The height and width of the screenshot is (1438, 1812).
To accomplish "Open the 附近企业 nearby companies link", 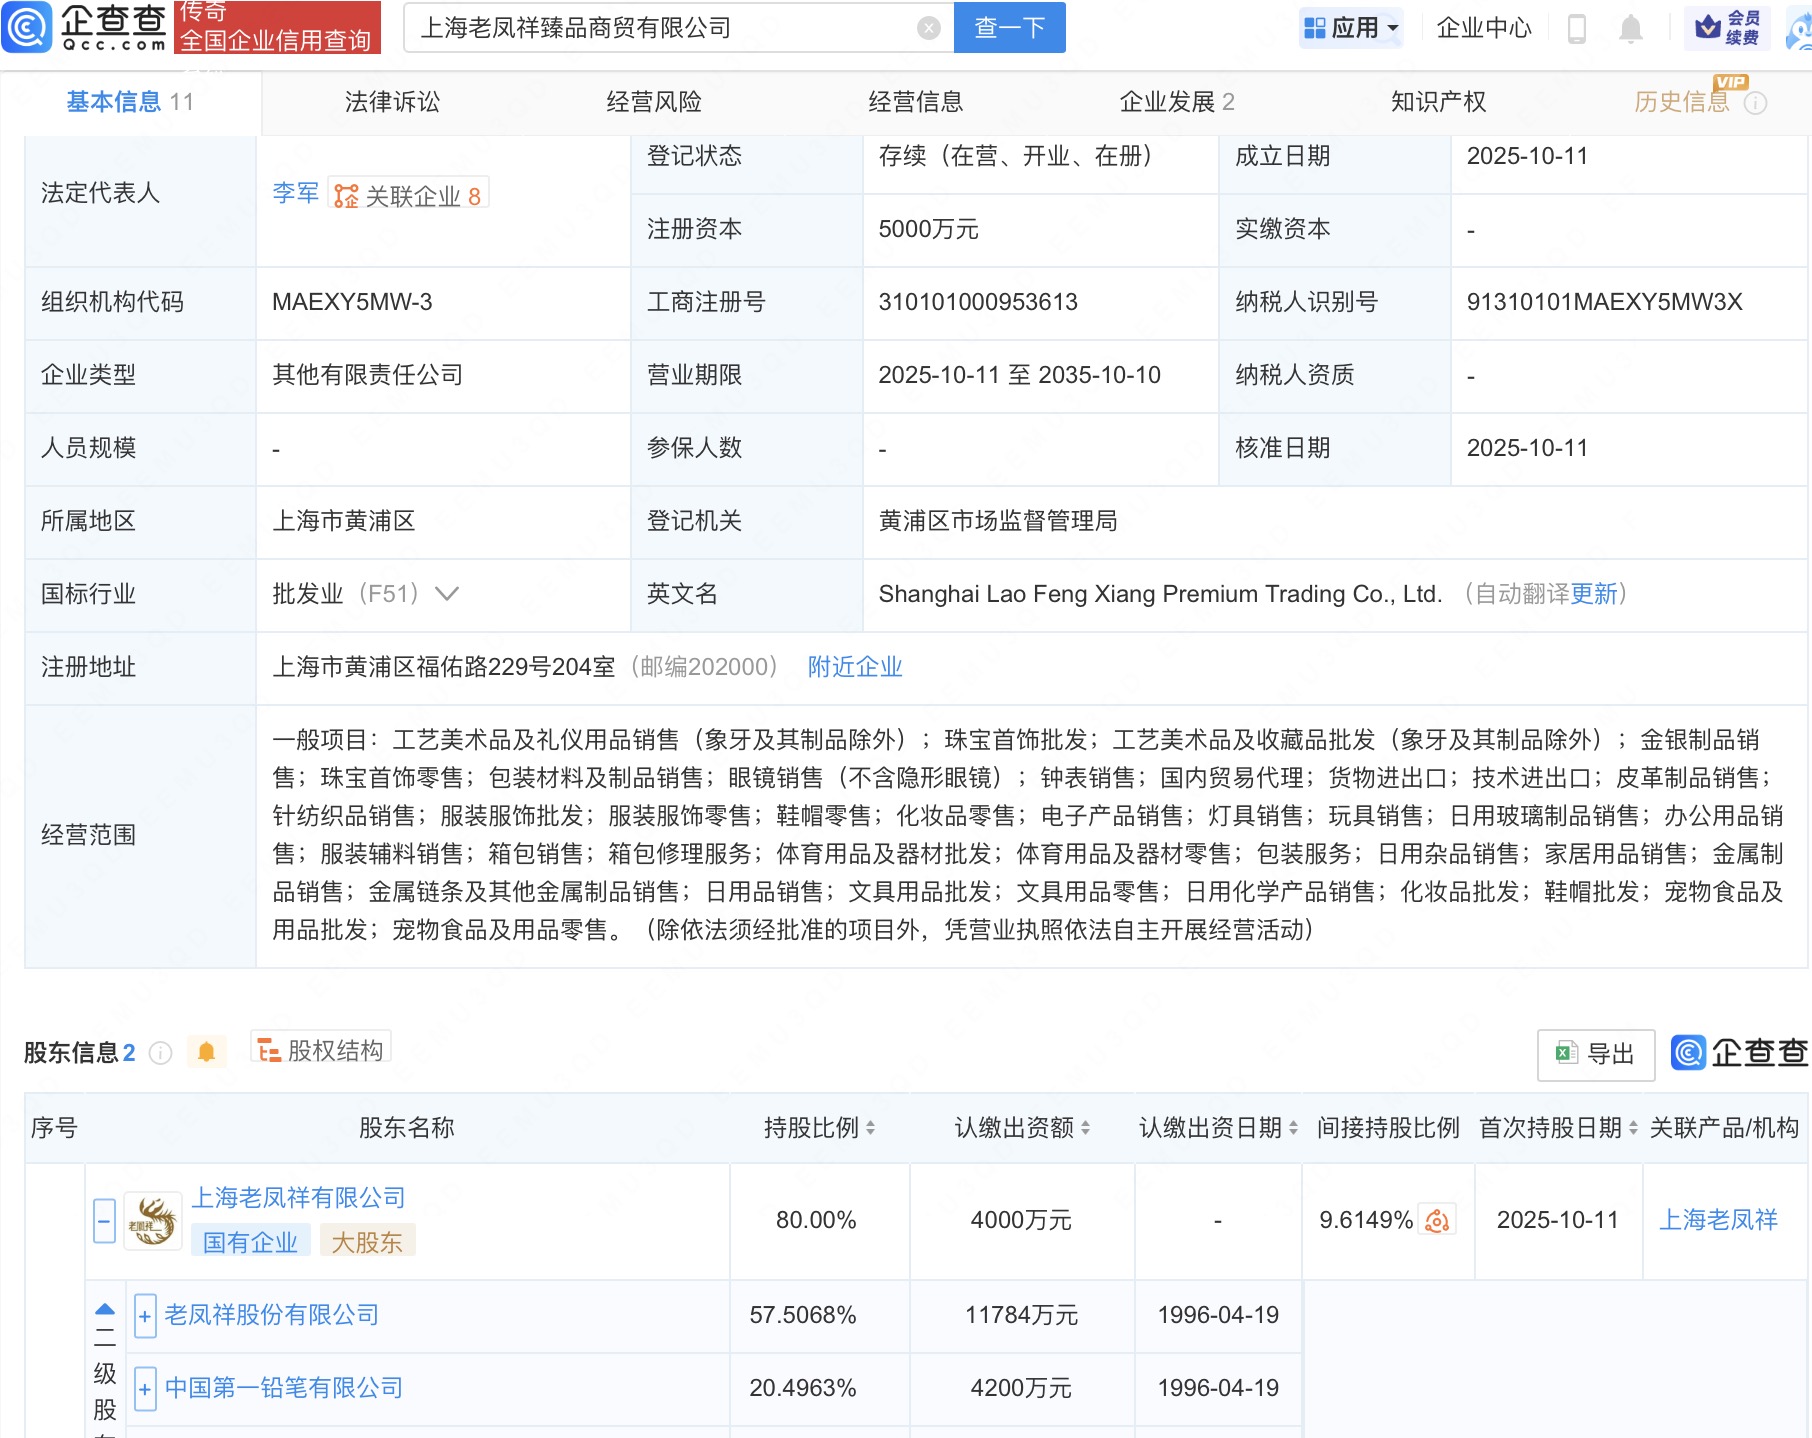I will tap(854, 667).
